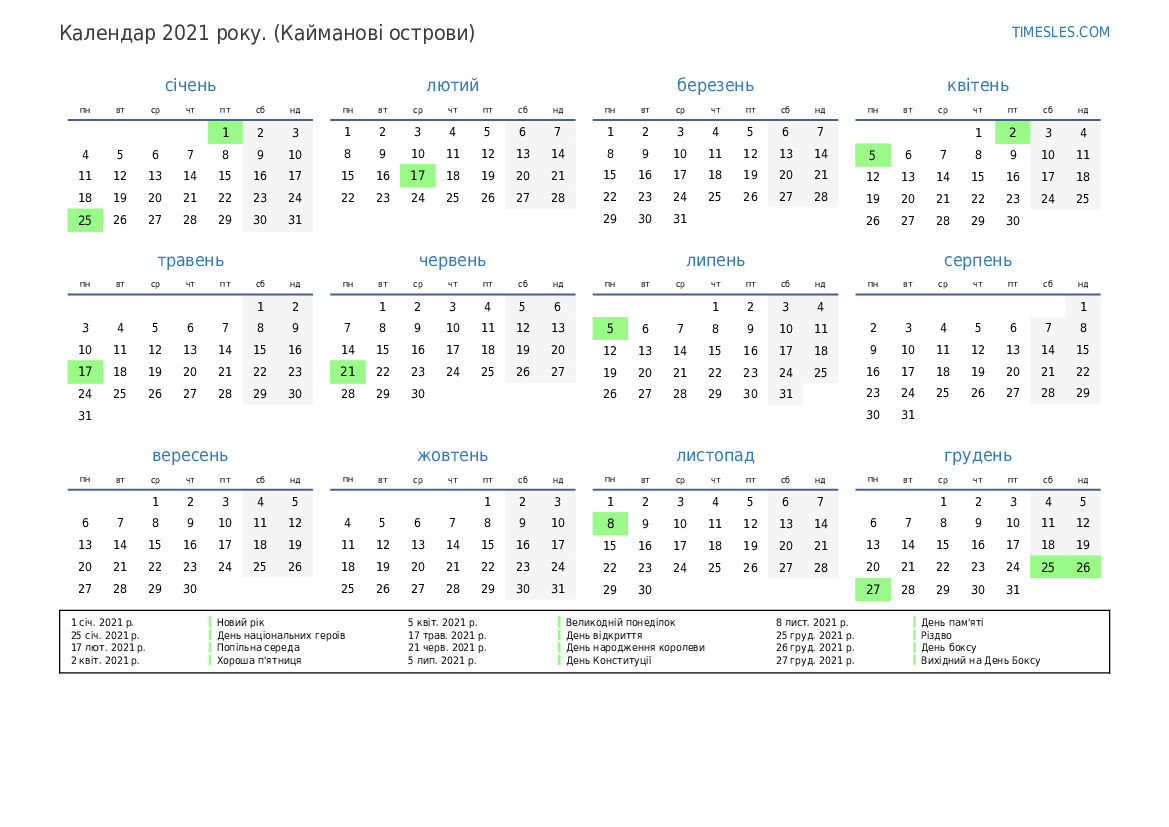Click highlighted 25 in січень
Image resolution: width=1169 pixels, height=827 pixels.
[85, 220]
